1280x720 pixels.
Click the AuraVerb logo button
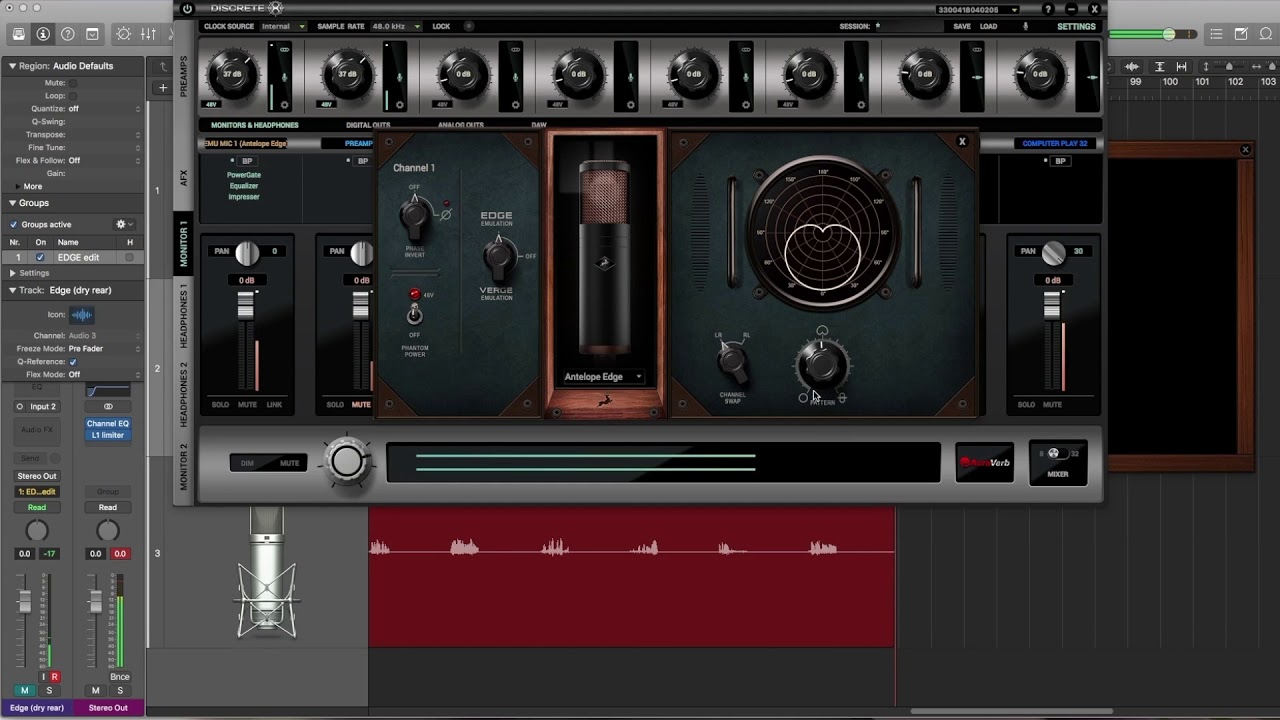click(x=985, y=462)
